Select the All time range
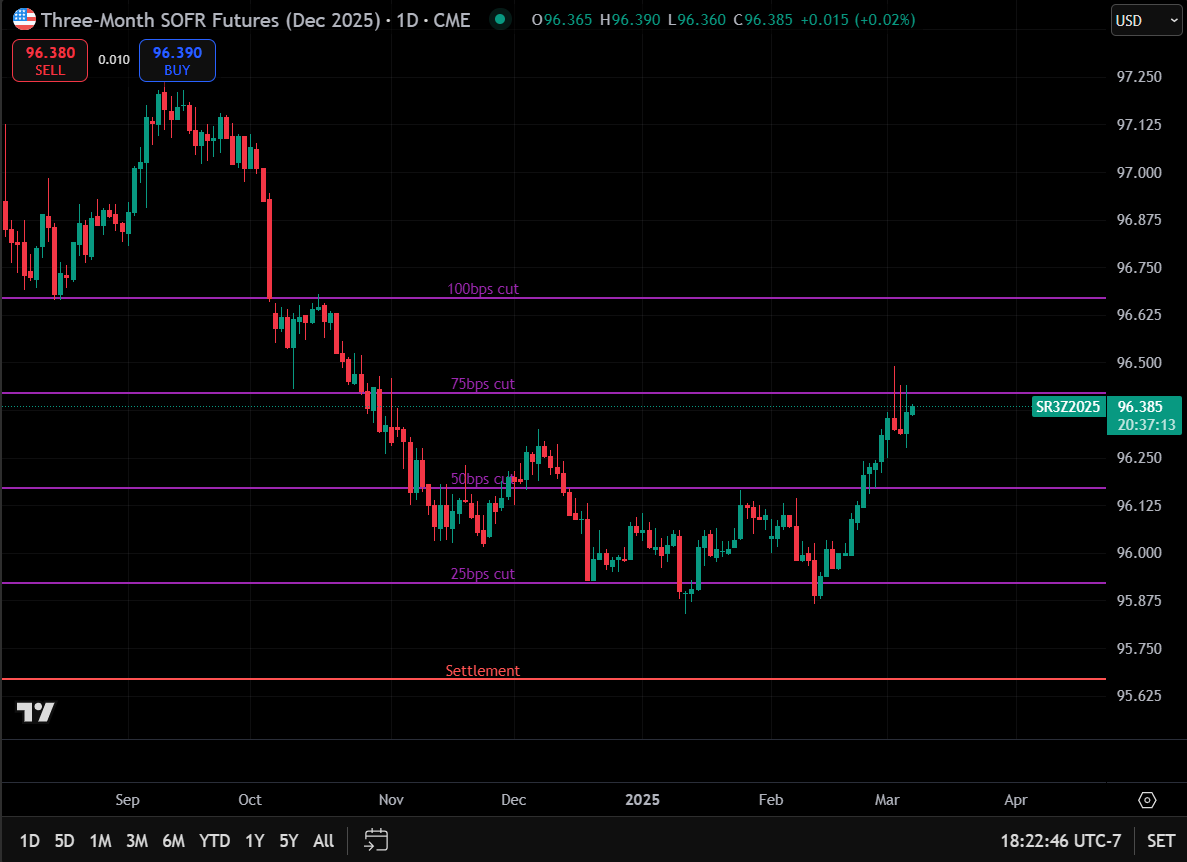1187x862 pixels. coord(323,841)
